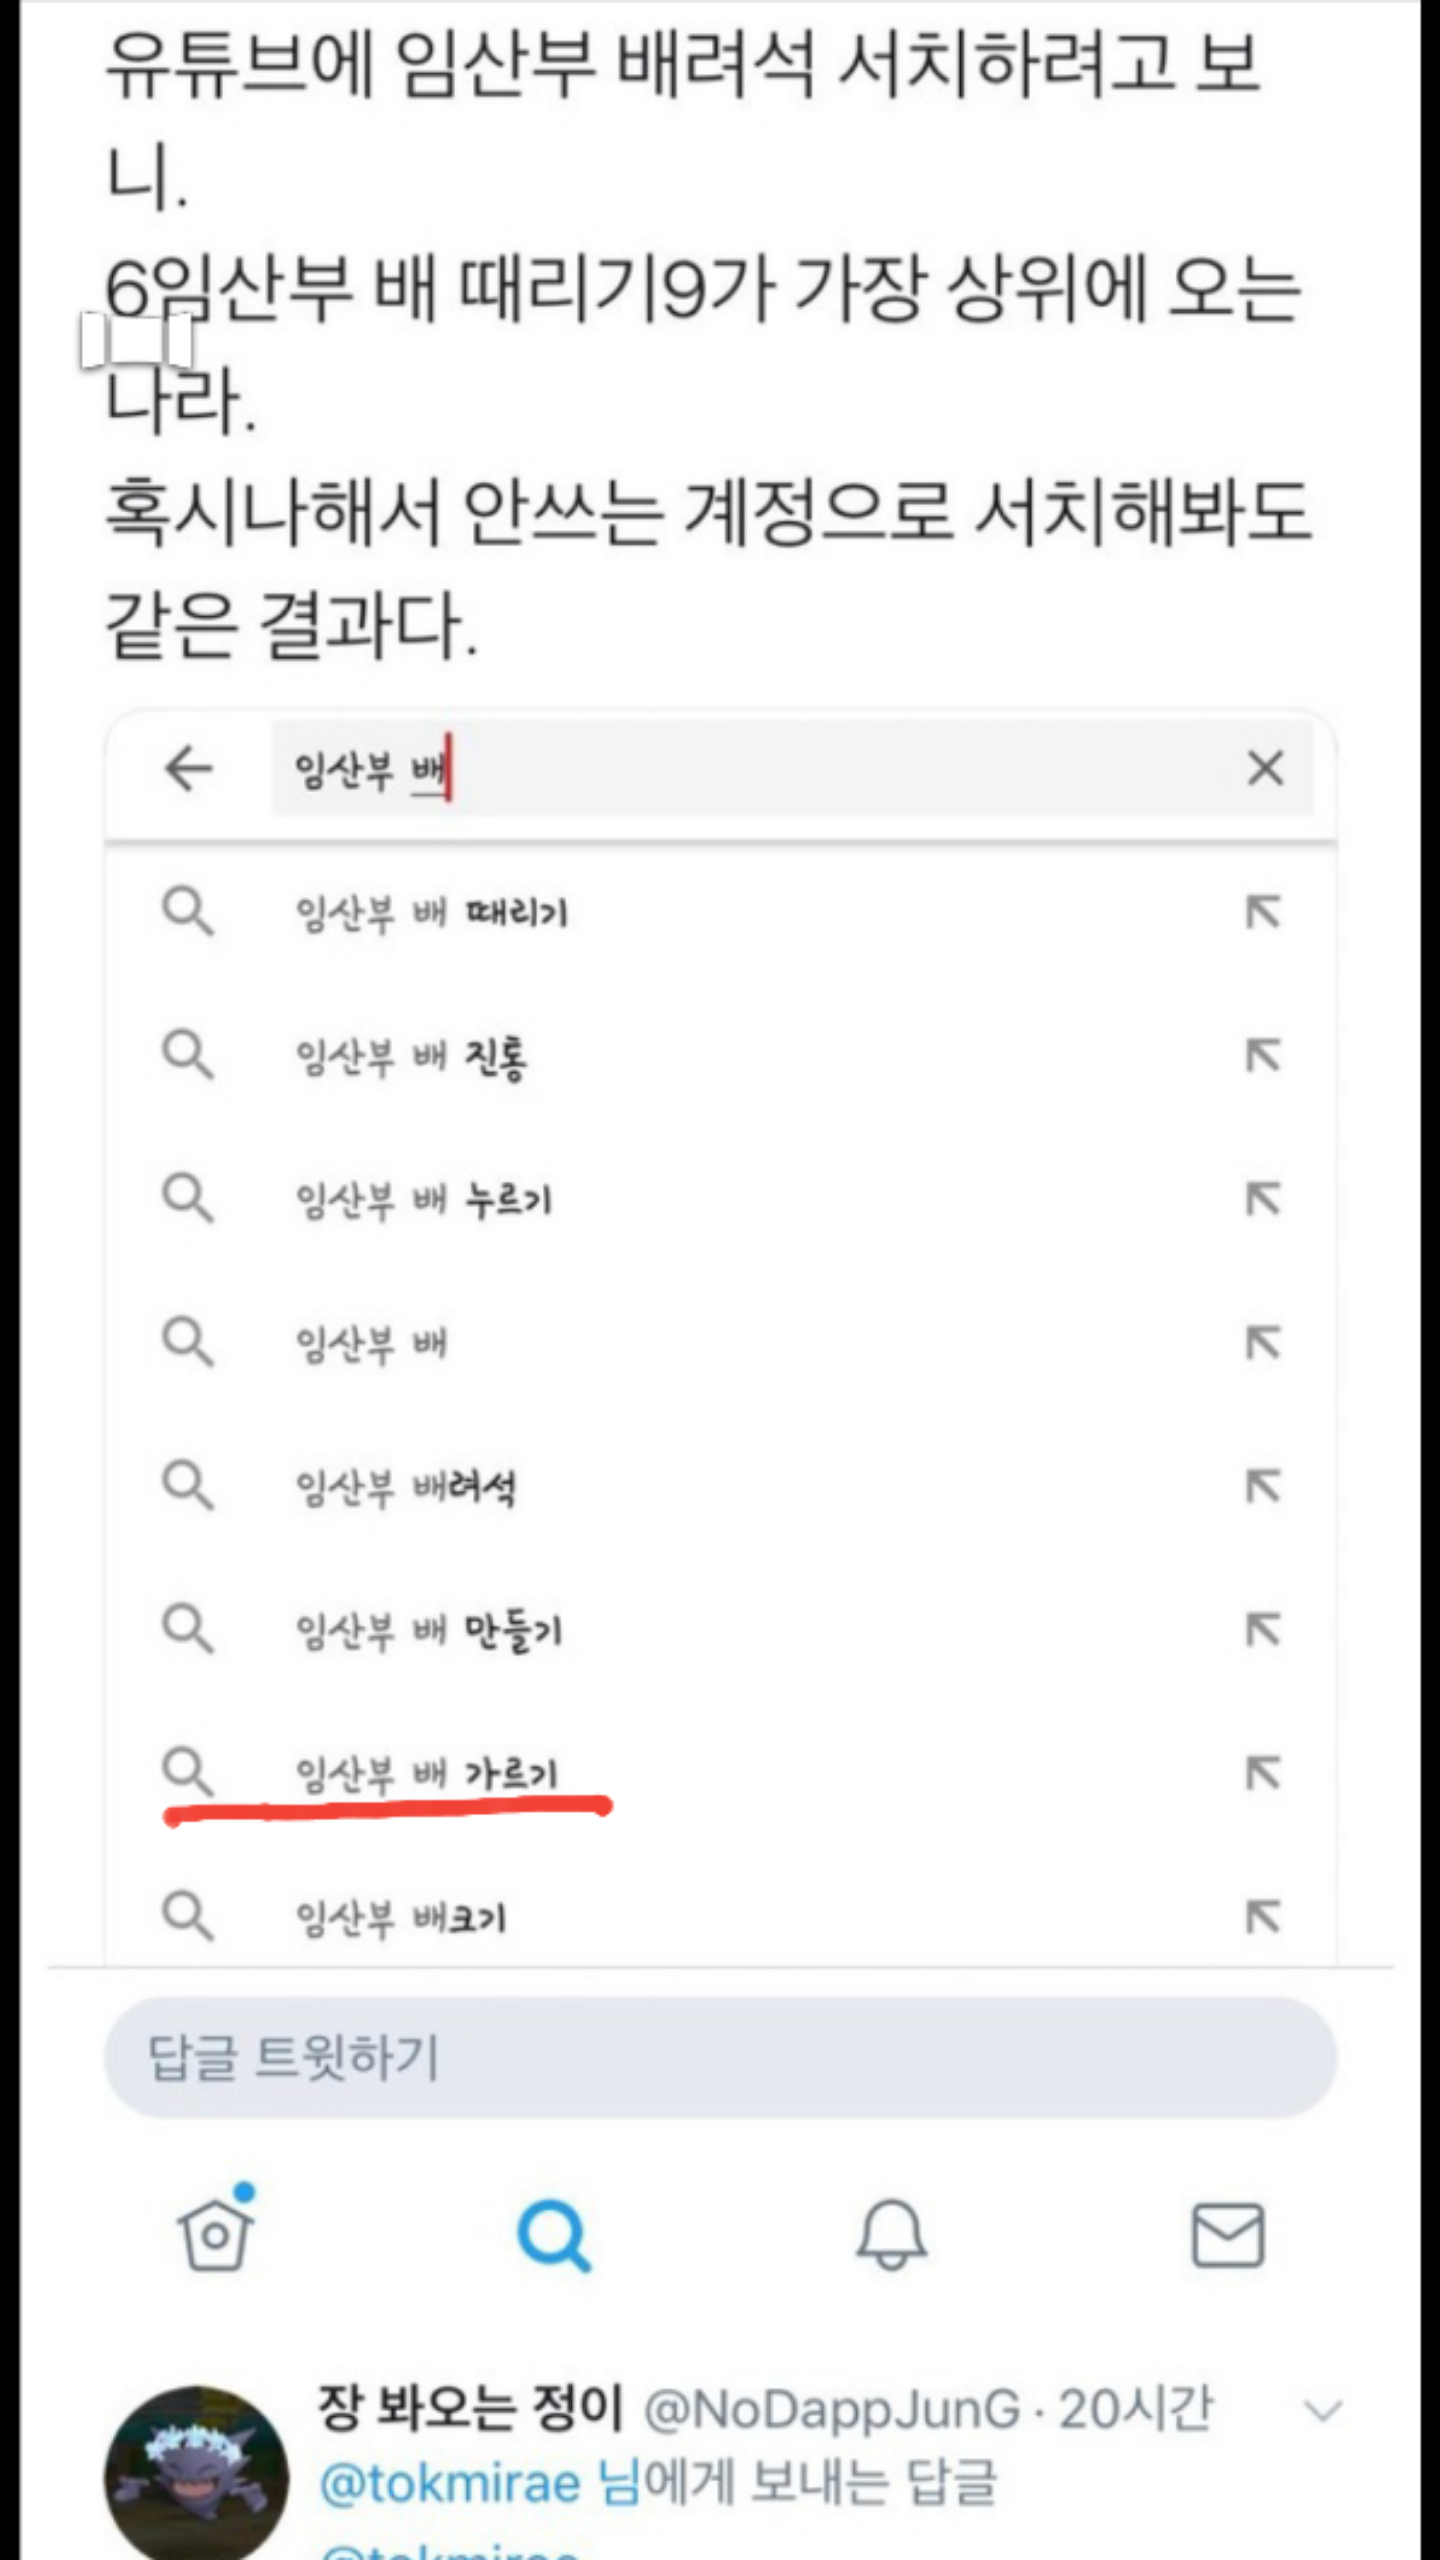Open the Messages envelope tab
1440x2560 pixels.
(x=1228, y=2234)
